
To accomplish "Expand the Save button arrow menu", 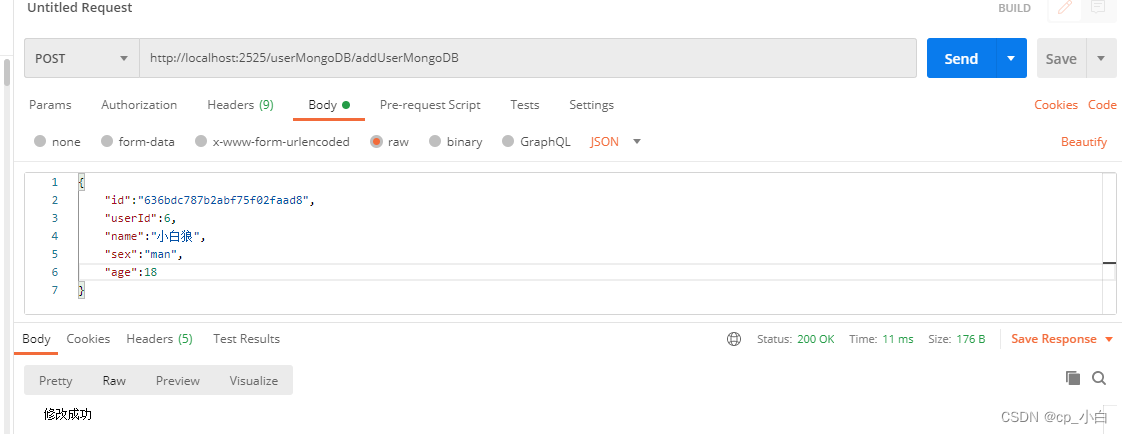I will (1101, 58).
